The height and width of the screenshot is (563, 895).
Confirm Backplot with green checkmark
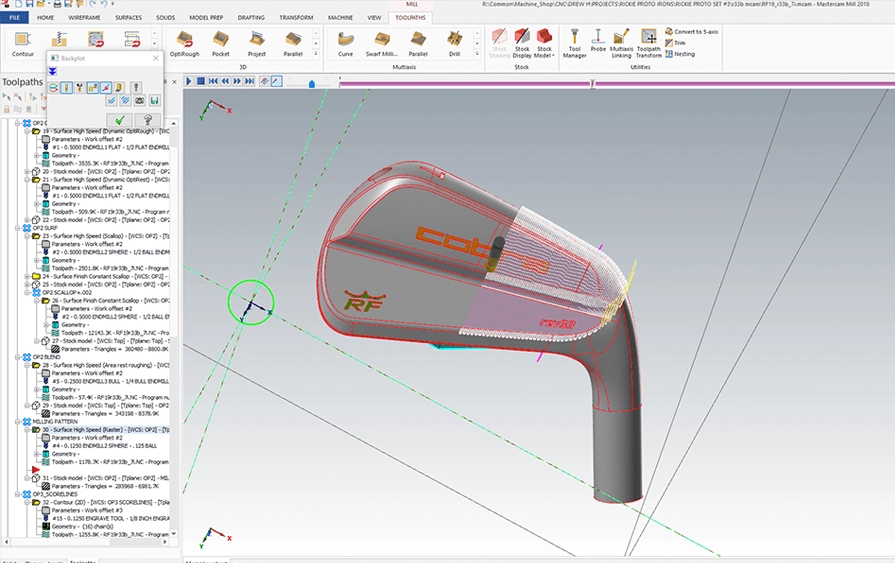(120, 120)
